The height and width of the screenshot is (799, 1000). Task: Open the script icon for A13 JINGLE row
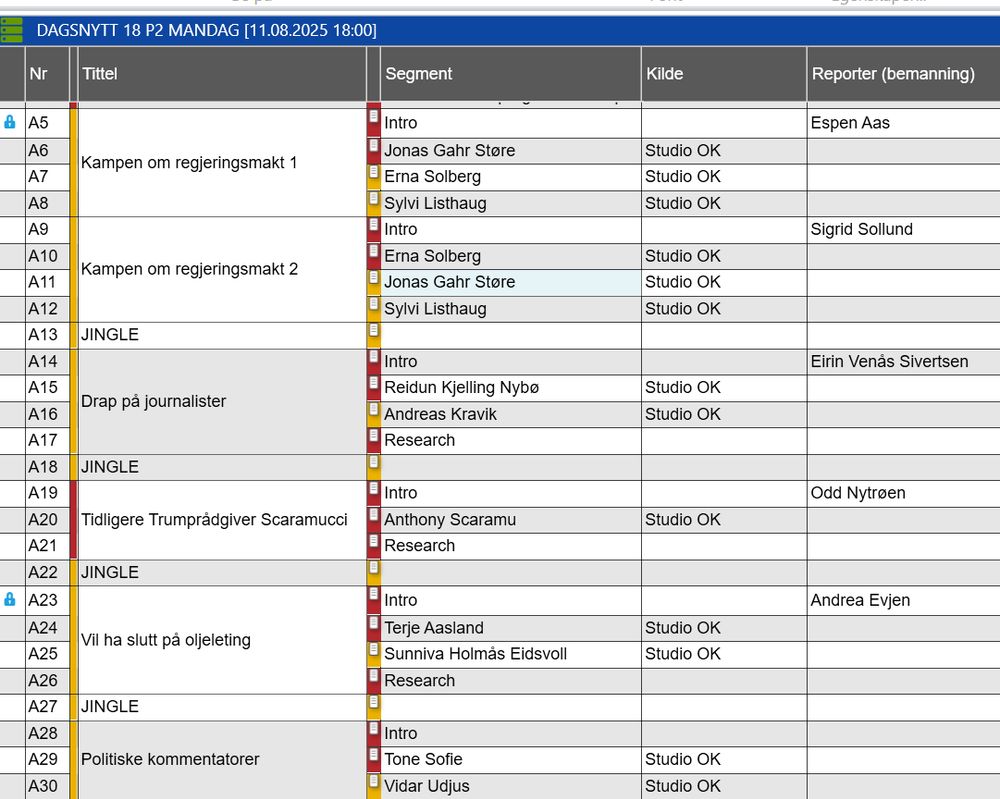pyautogui.click(x=374, y=330)
